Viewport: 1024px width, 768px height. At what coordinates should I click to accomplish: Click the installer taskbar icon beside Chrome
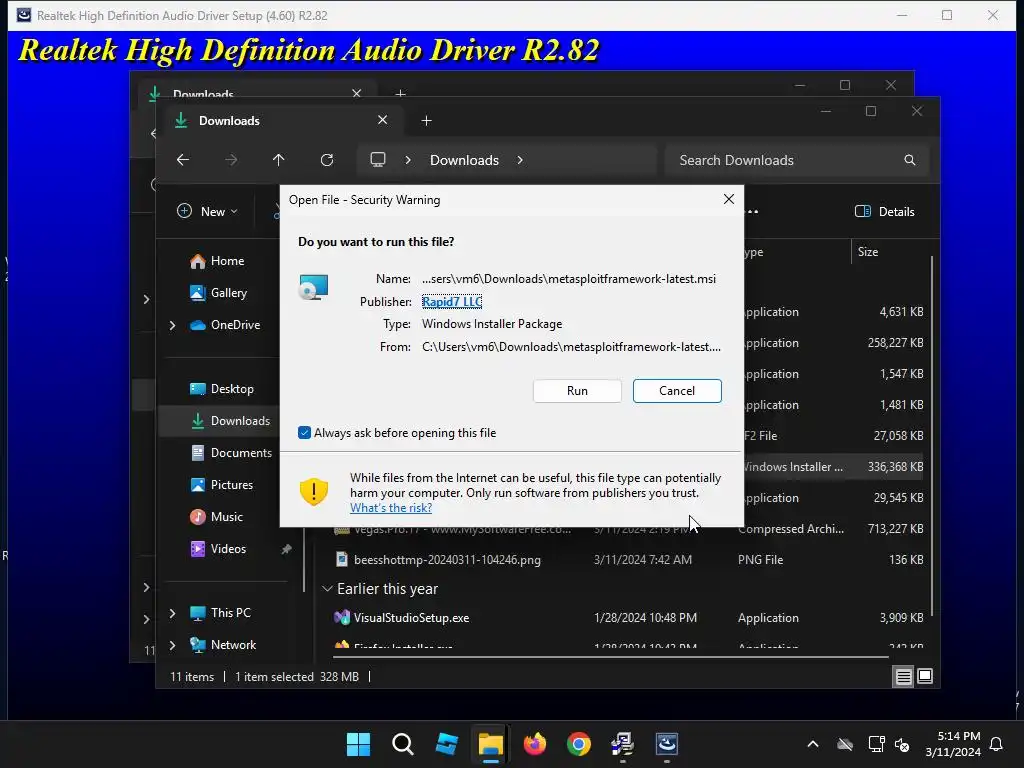tap(622, 744)
